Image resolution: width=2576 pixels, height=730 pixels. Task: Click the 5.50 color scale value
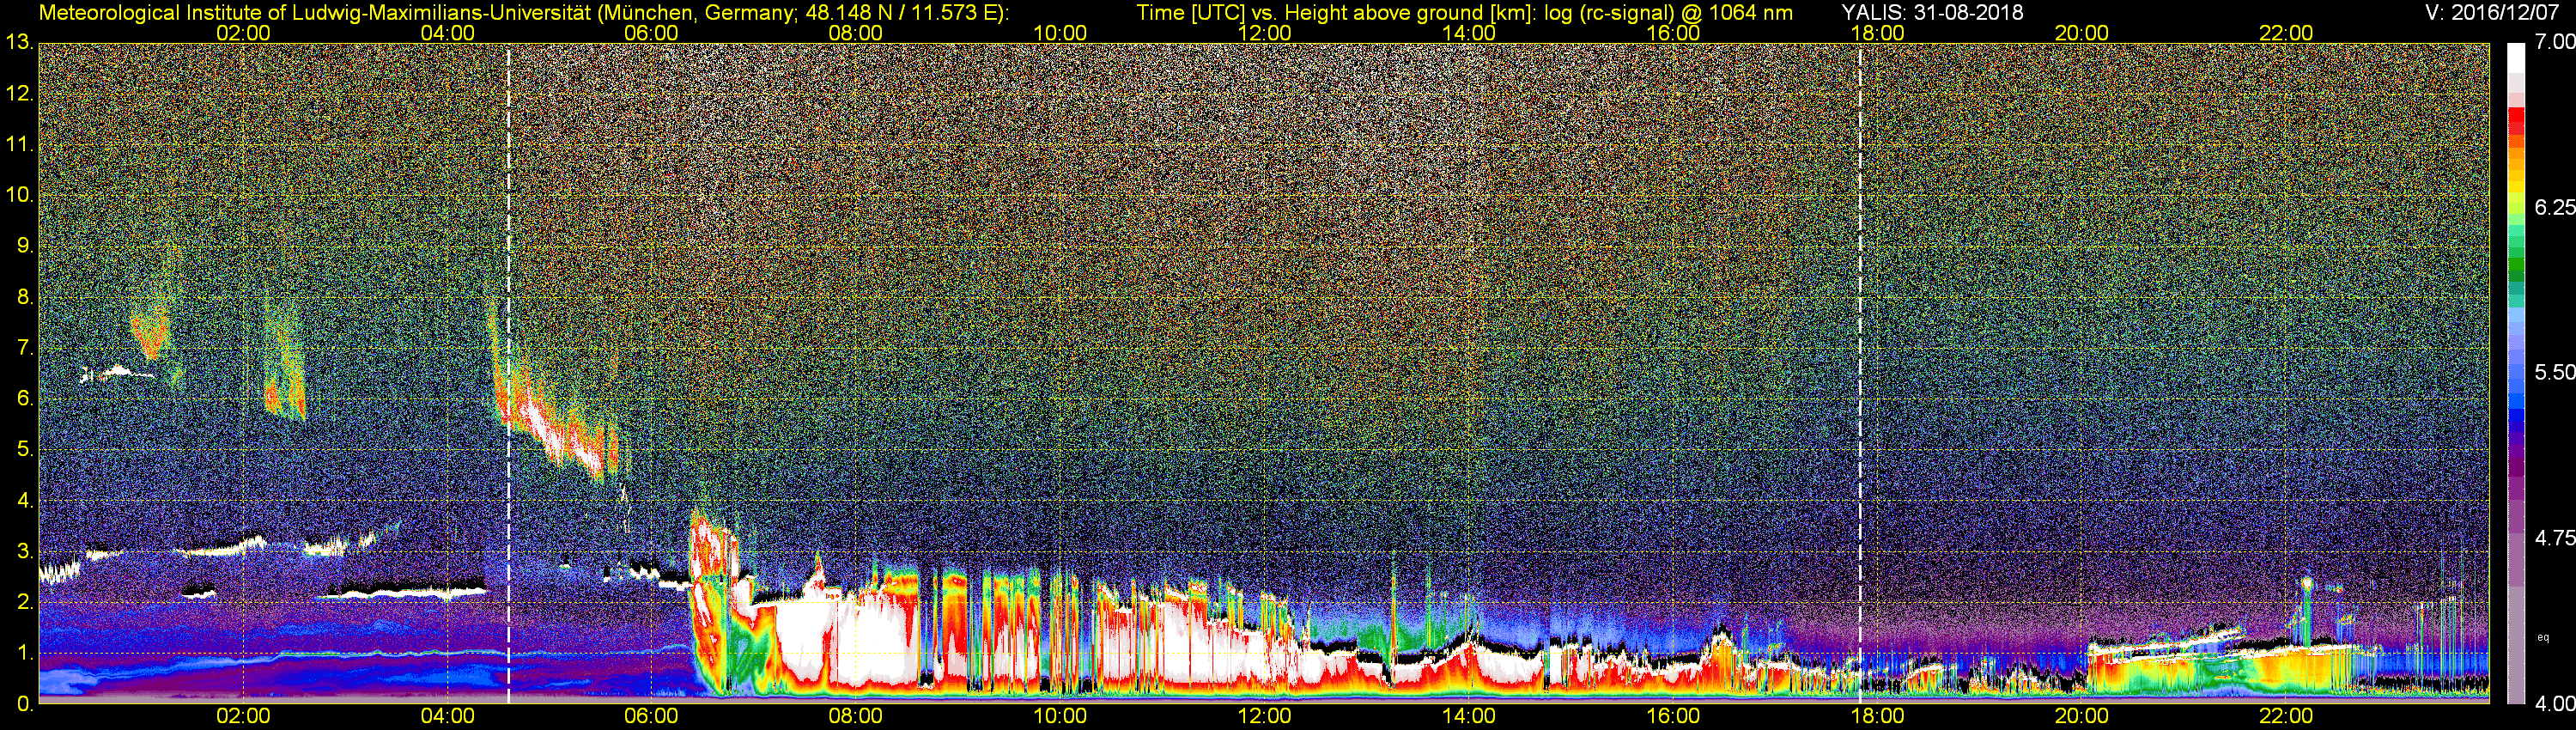click(2554, 372)
